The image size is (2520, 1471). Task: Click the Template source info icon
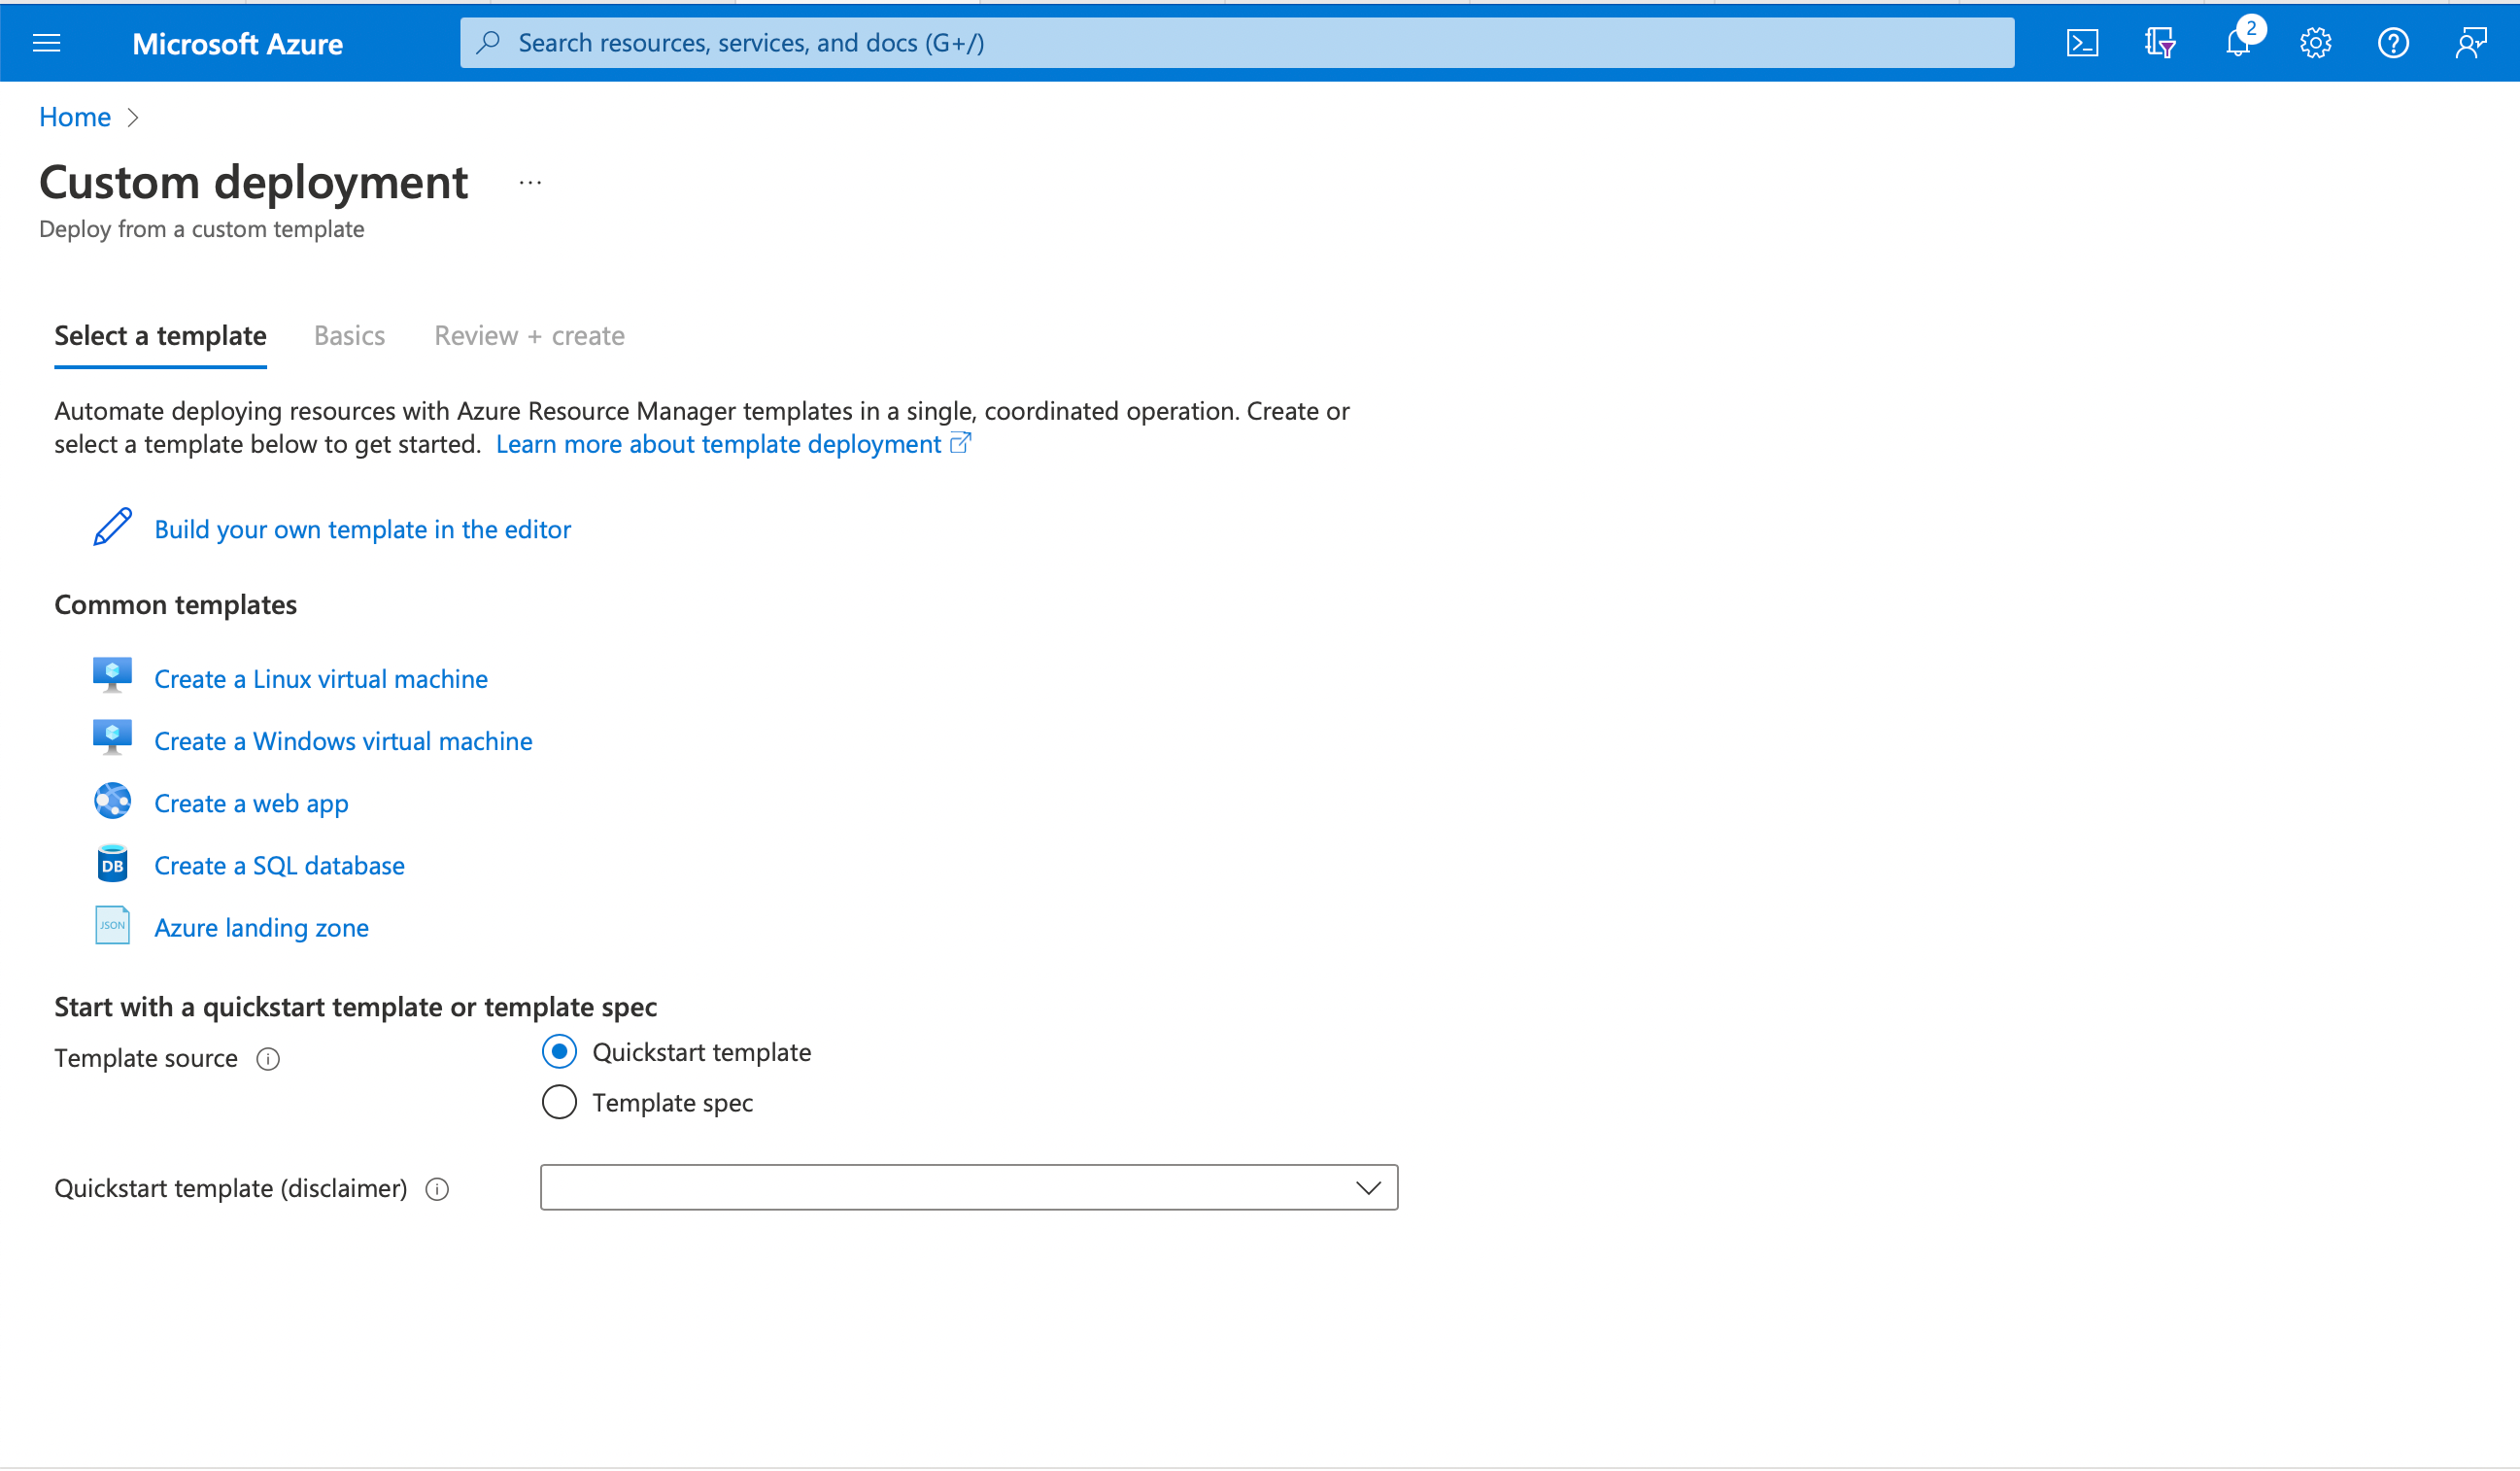pos(268,1059)
